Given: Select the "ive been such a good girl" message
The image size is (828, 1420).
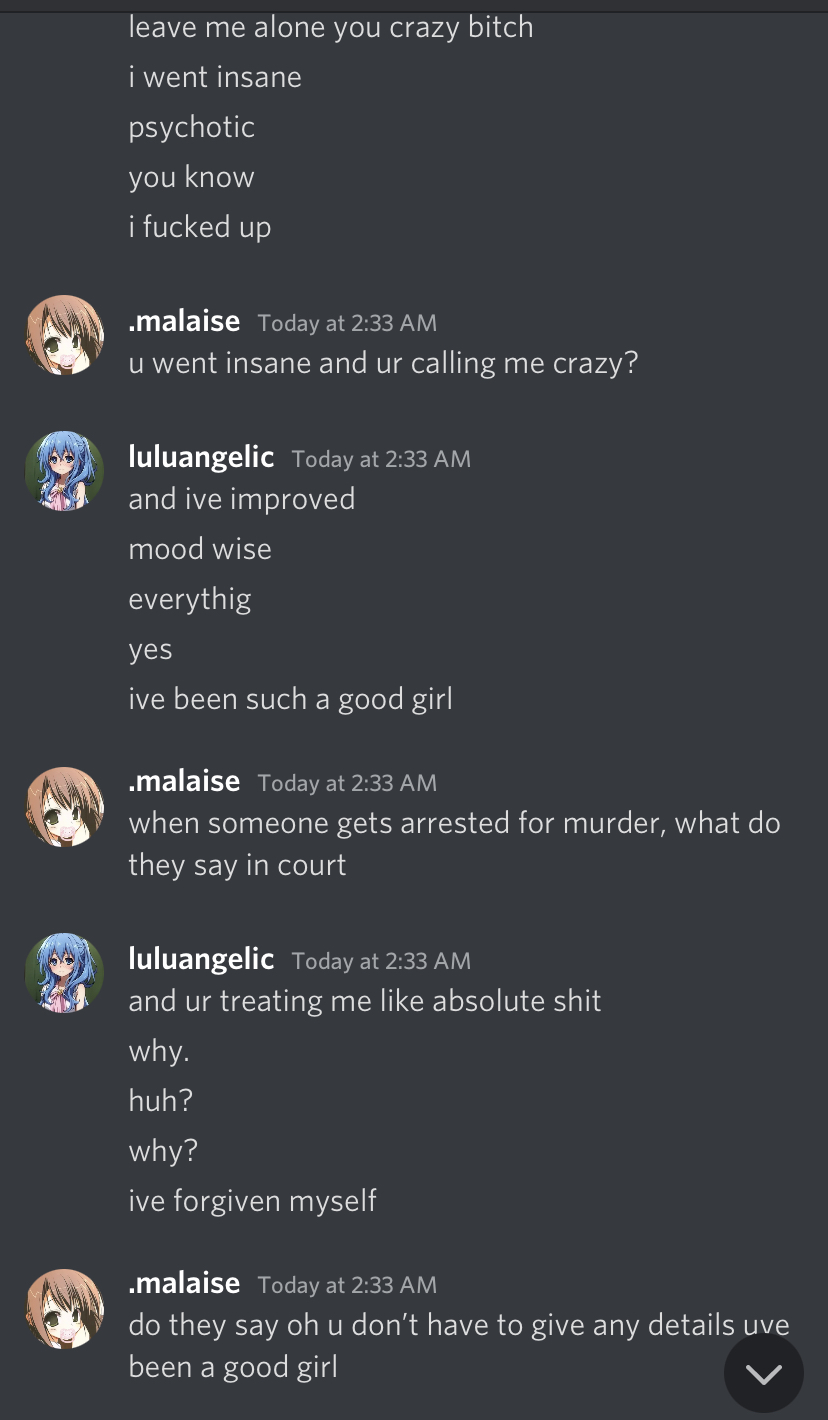Looking at the screenshot, I should 291,699.
